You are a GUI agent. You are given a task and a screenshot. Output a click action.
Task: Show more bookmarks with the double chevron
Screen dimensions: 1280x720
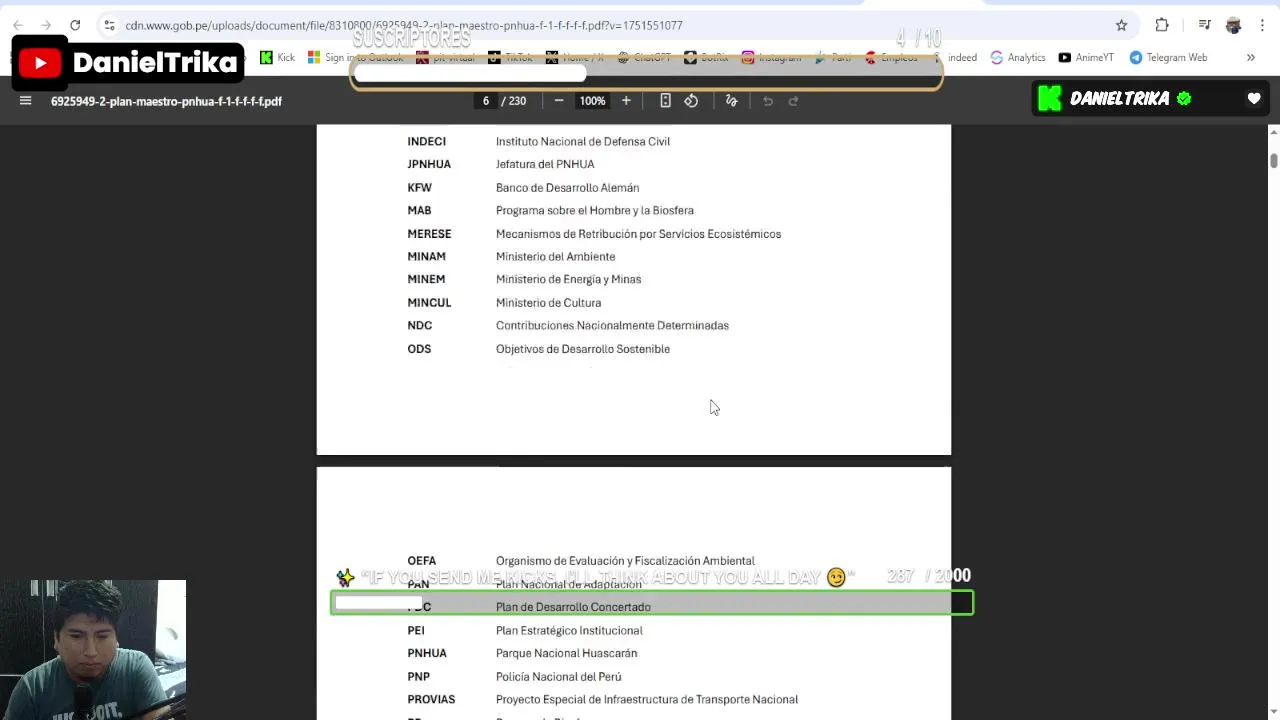coord(1250,58)
